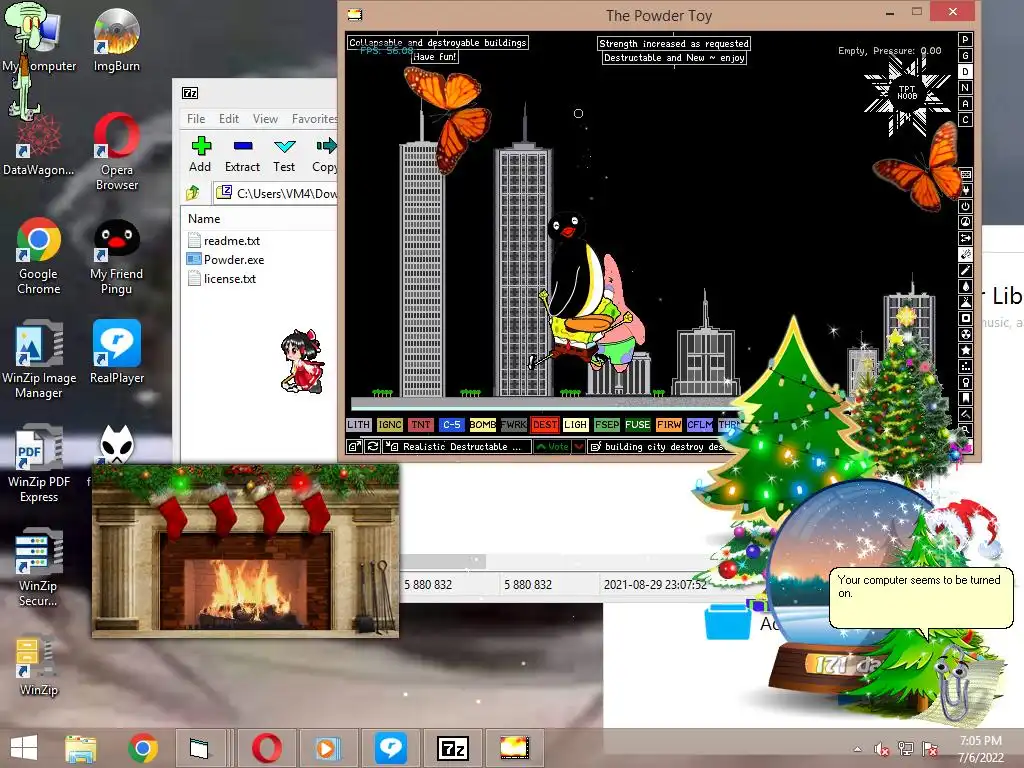This screenshot has width=1024, height=768.
Task: Open the File menu in 7-Zip
Action: coord(196,119)
